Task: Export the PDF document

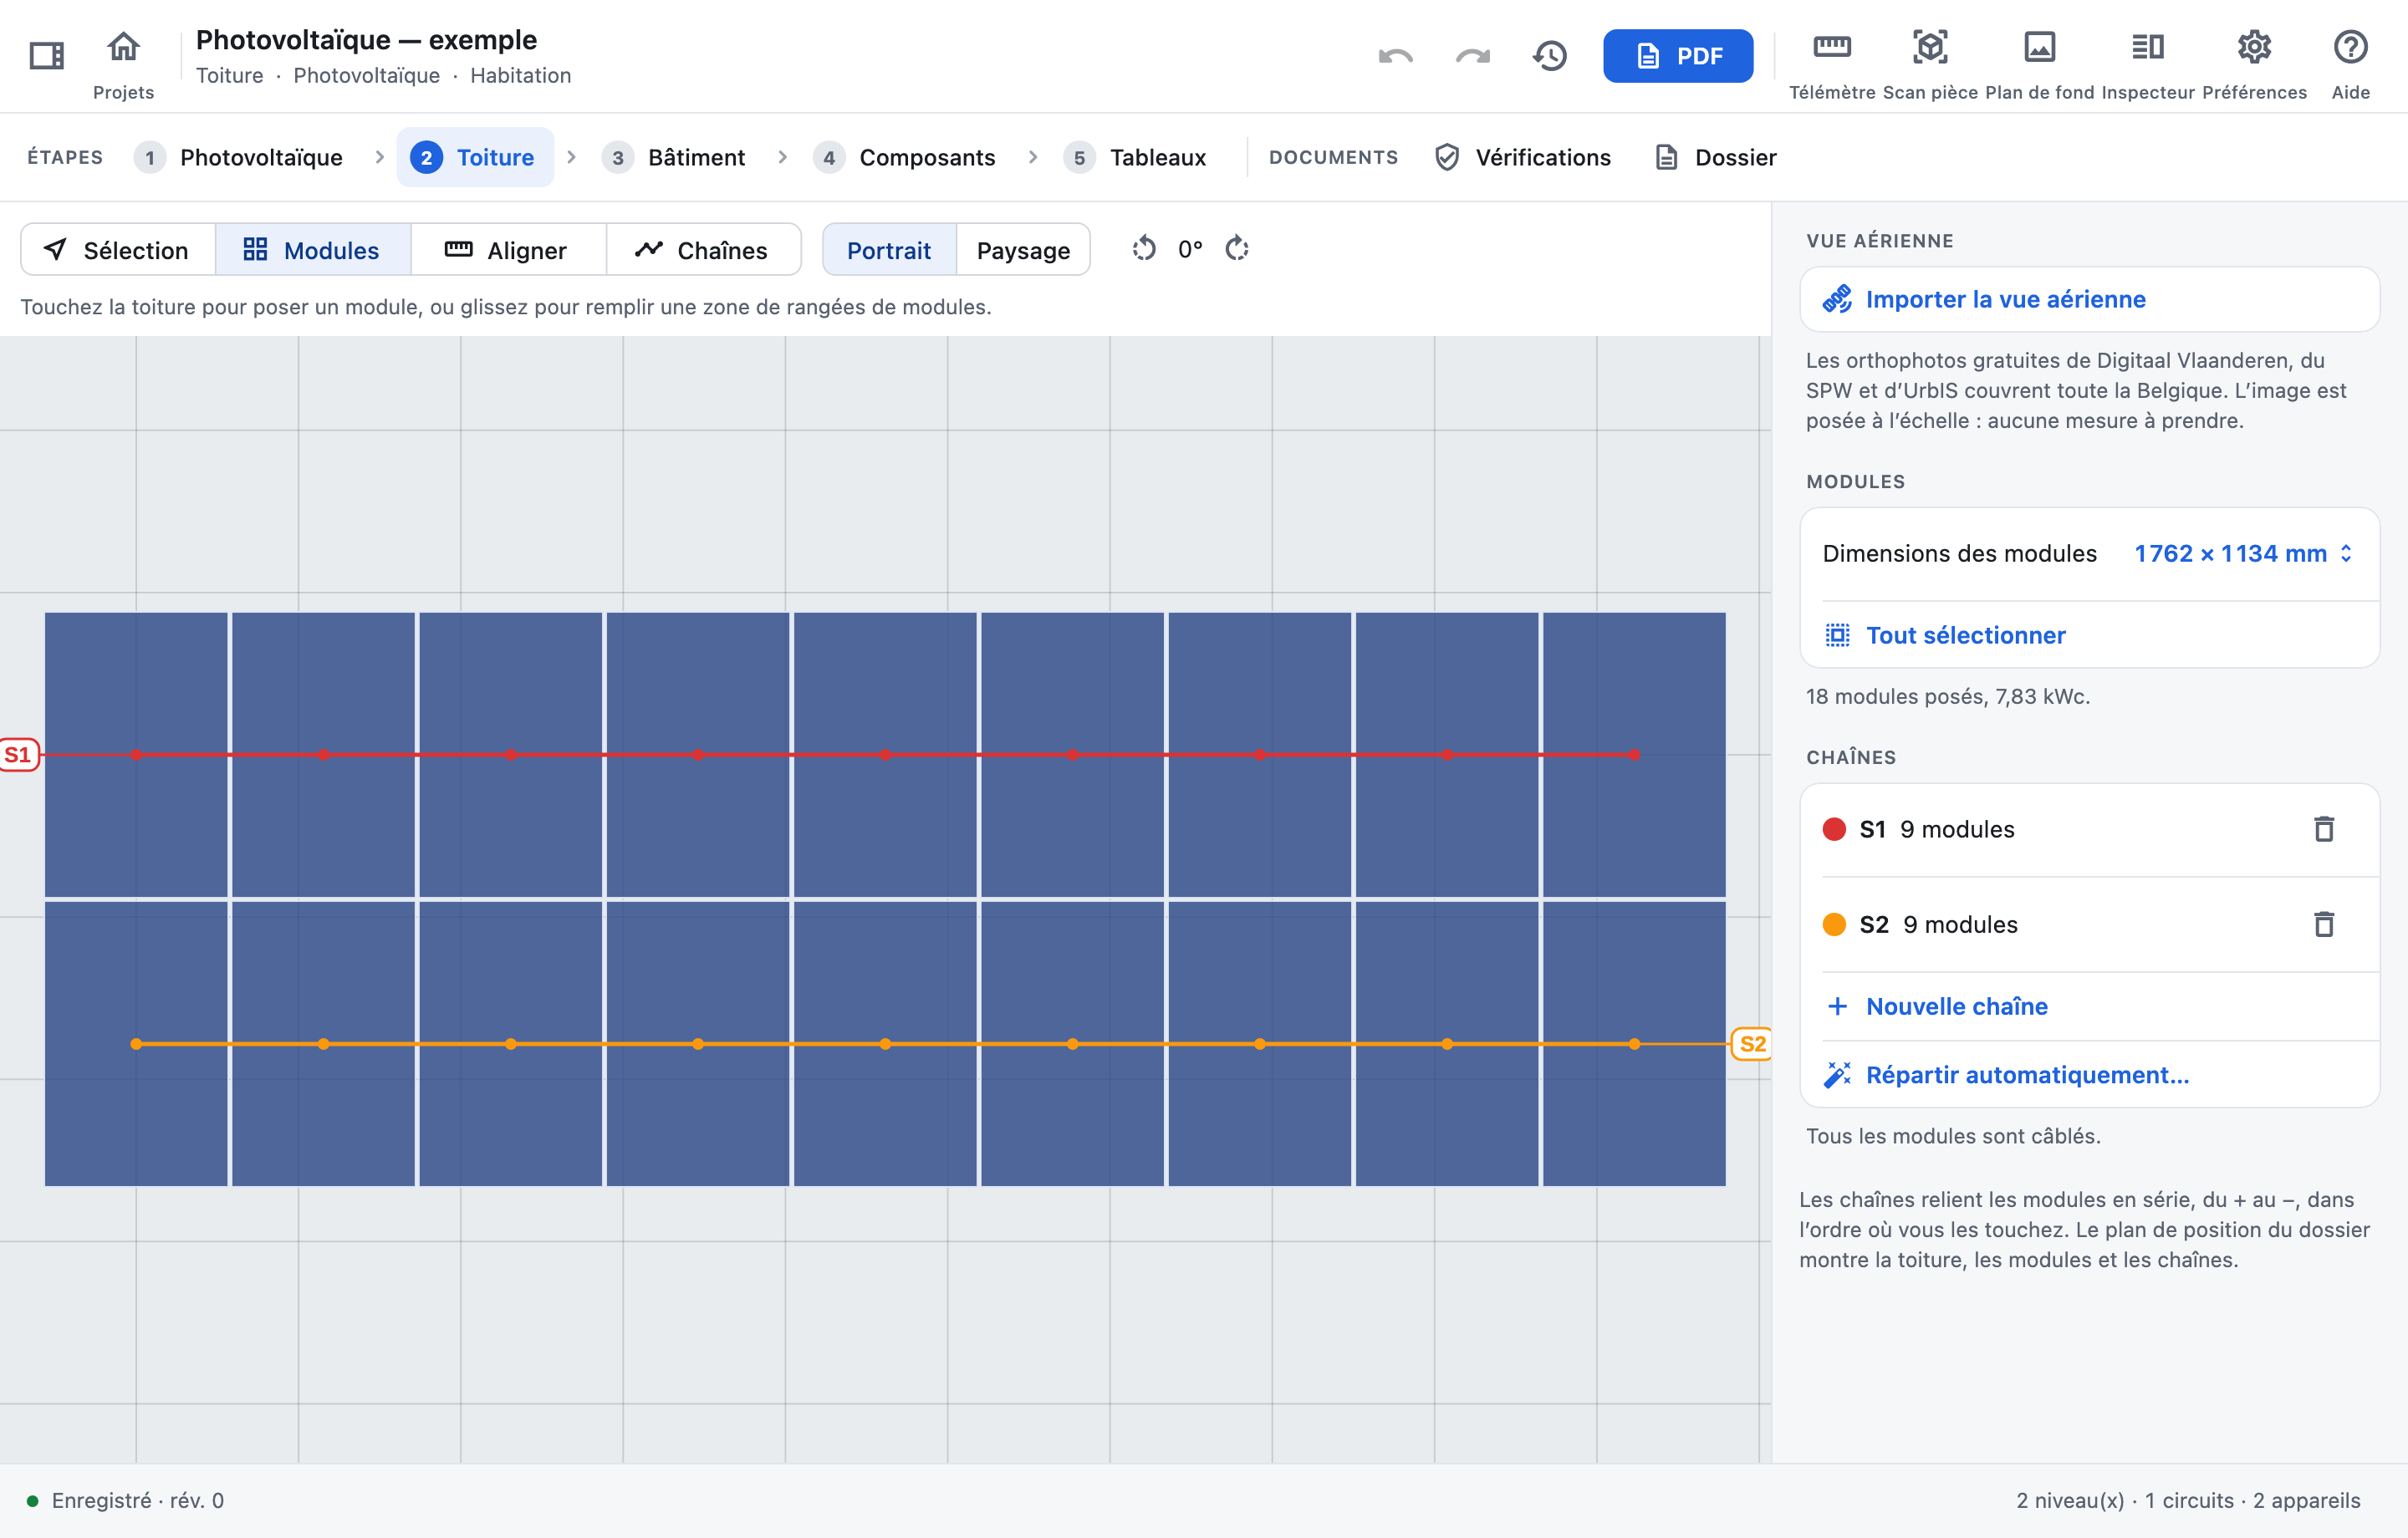Action: coord(1677,56)
